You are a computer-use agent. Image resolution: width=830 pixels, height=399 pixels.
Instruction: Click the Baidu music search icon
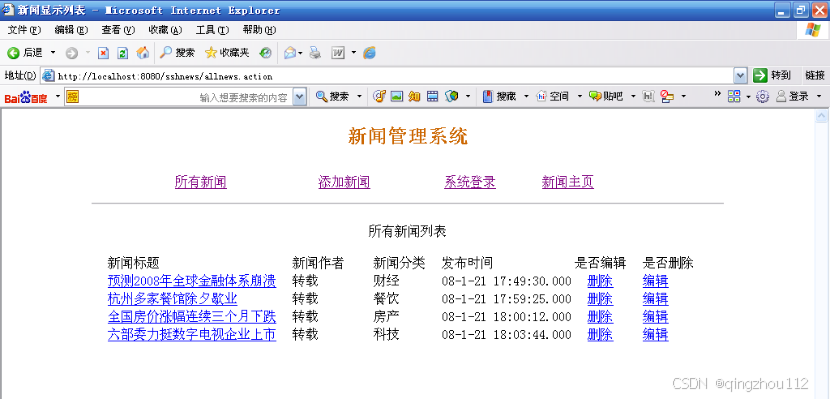[x=379, y=96]
